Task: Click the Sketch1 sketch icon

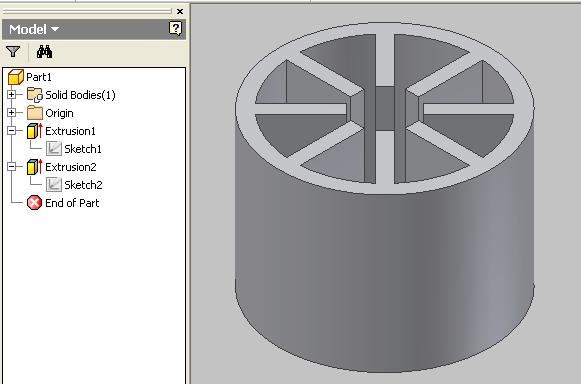Action: tap(54, 149)
